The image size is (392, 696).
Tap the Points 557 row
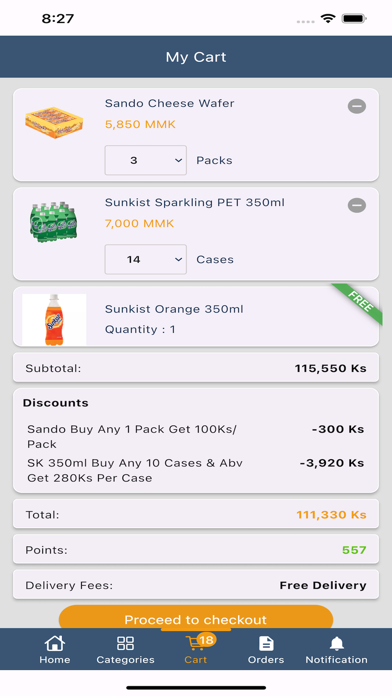tap(196, 550)
